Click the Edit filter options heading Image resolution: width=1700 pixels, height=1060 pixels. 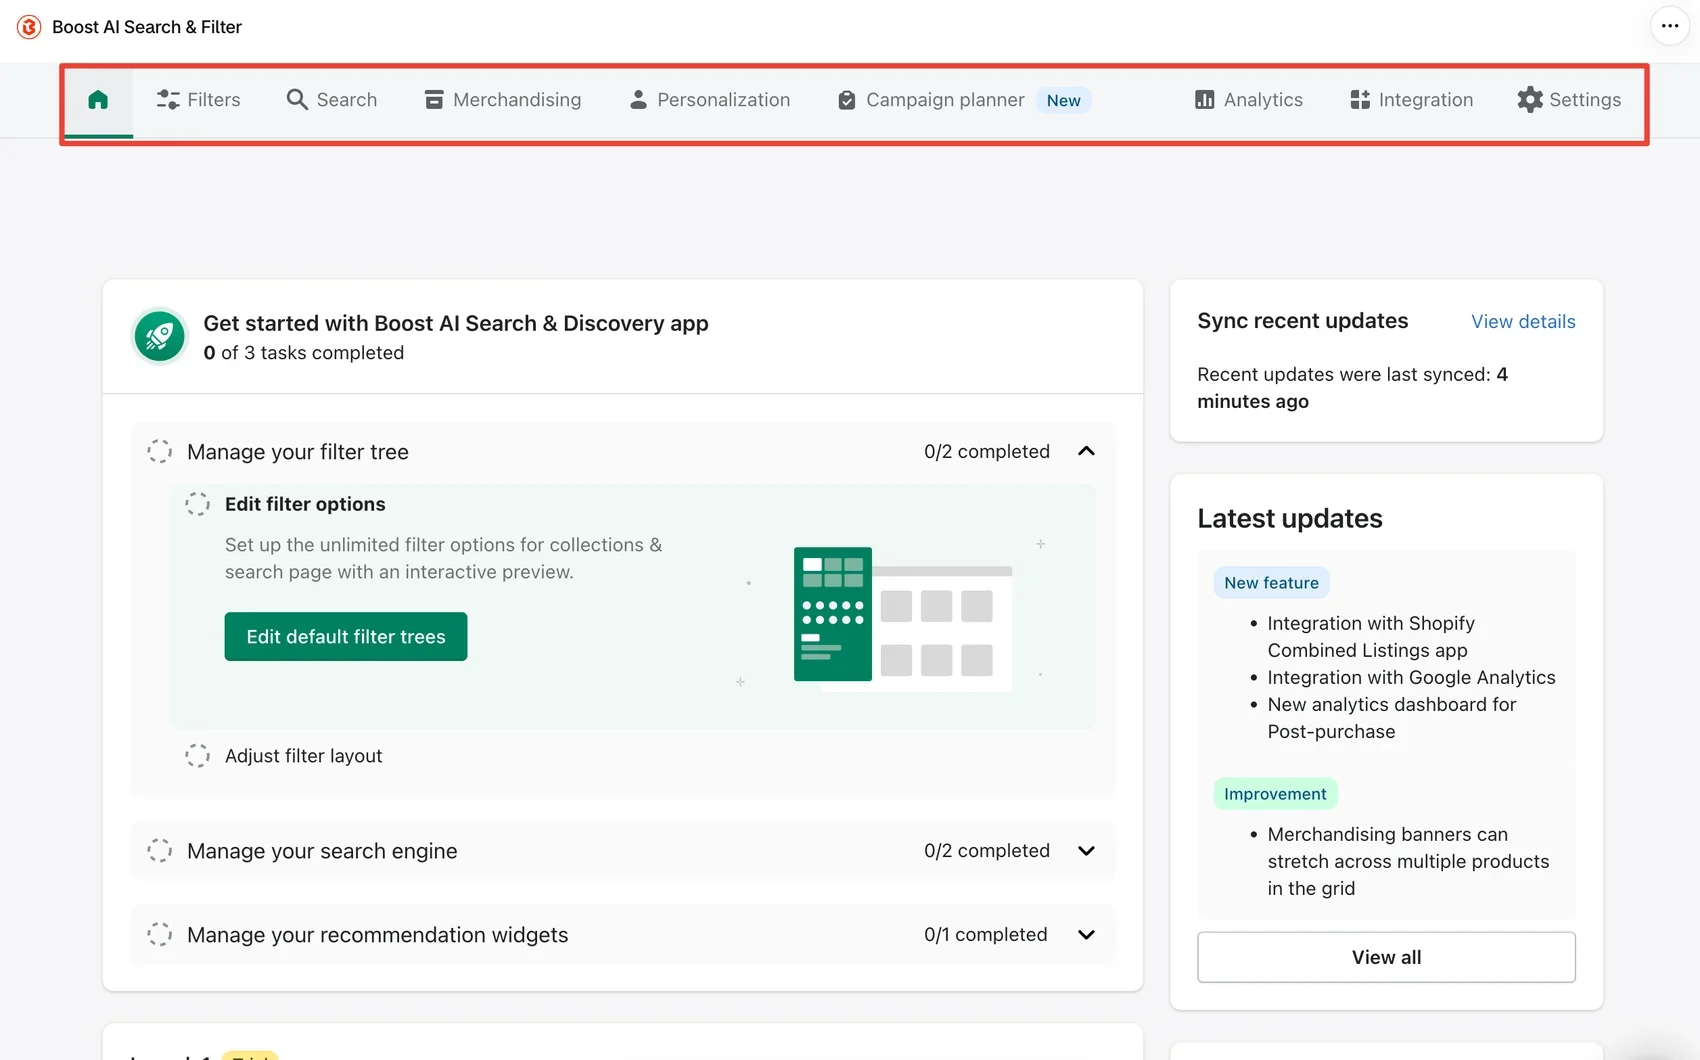tap(305, 504)
